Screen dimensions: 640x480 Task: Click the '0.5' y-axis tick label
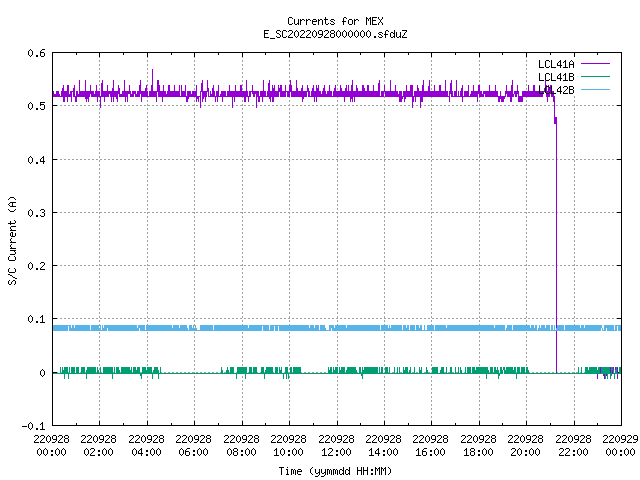[x=37, y=106]
